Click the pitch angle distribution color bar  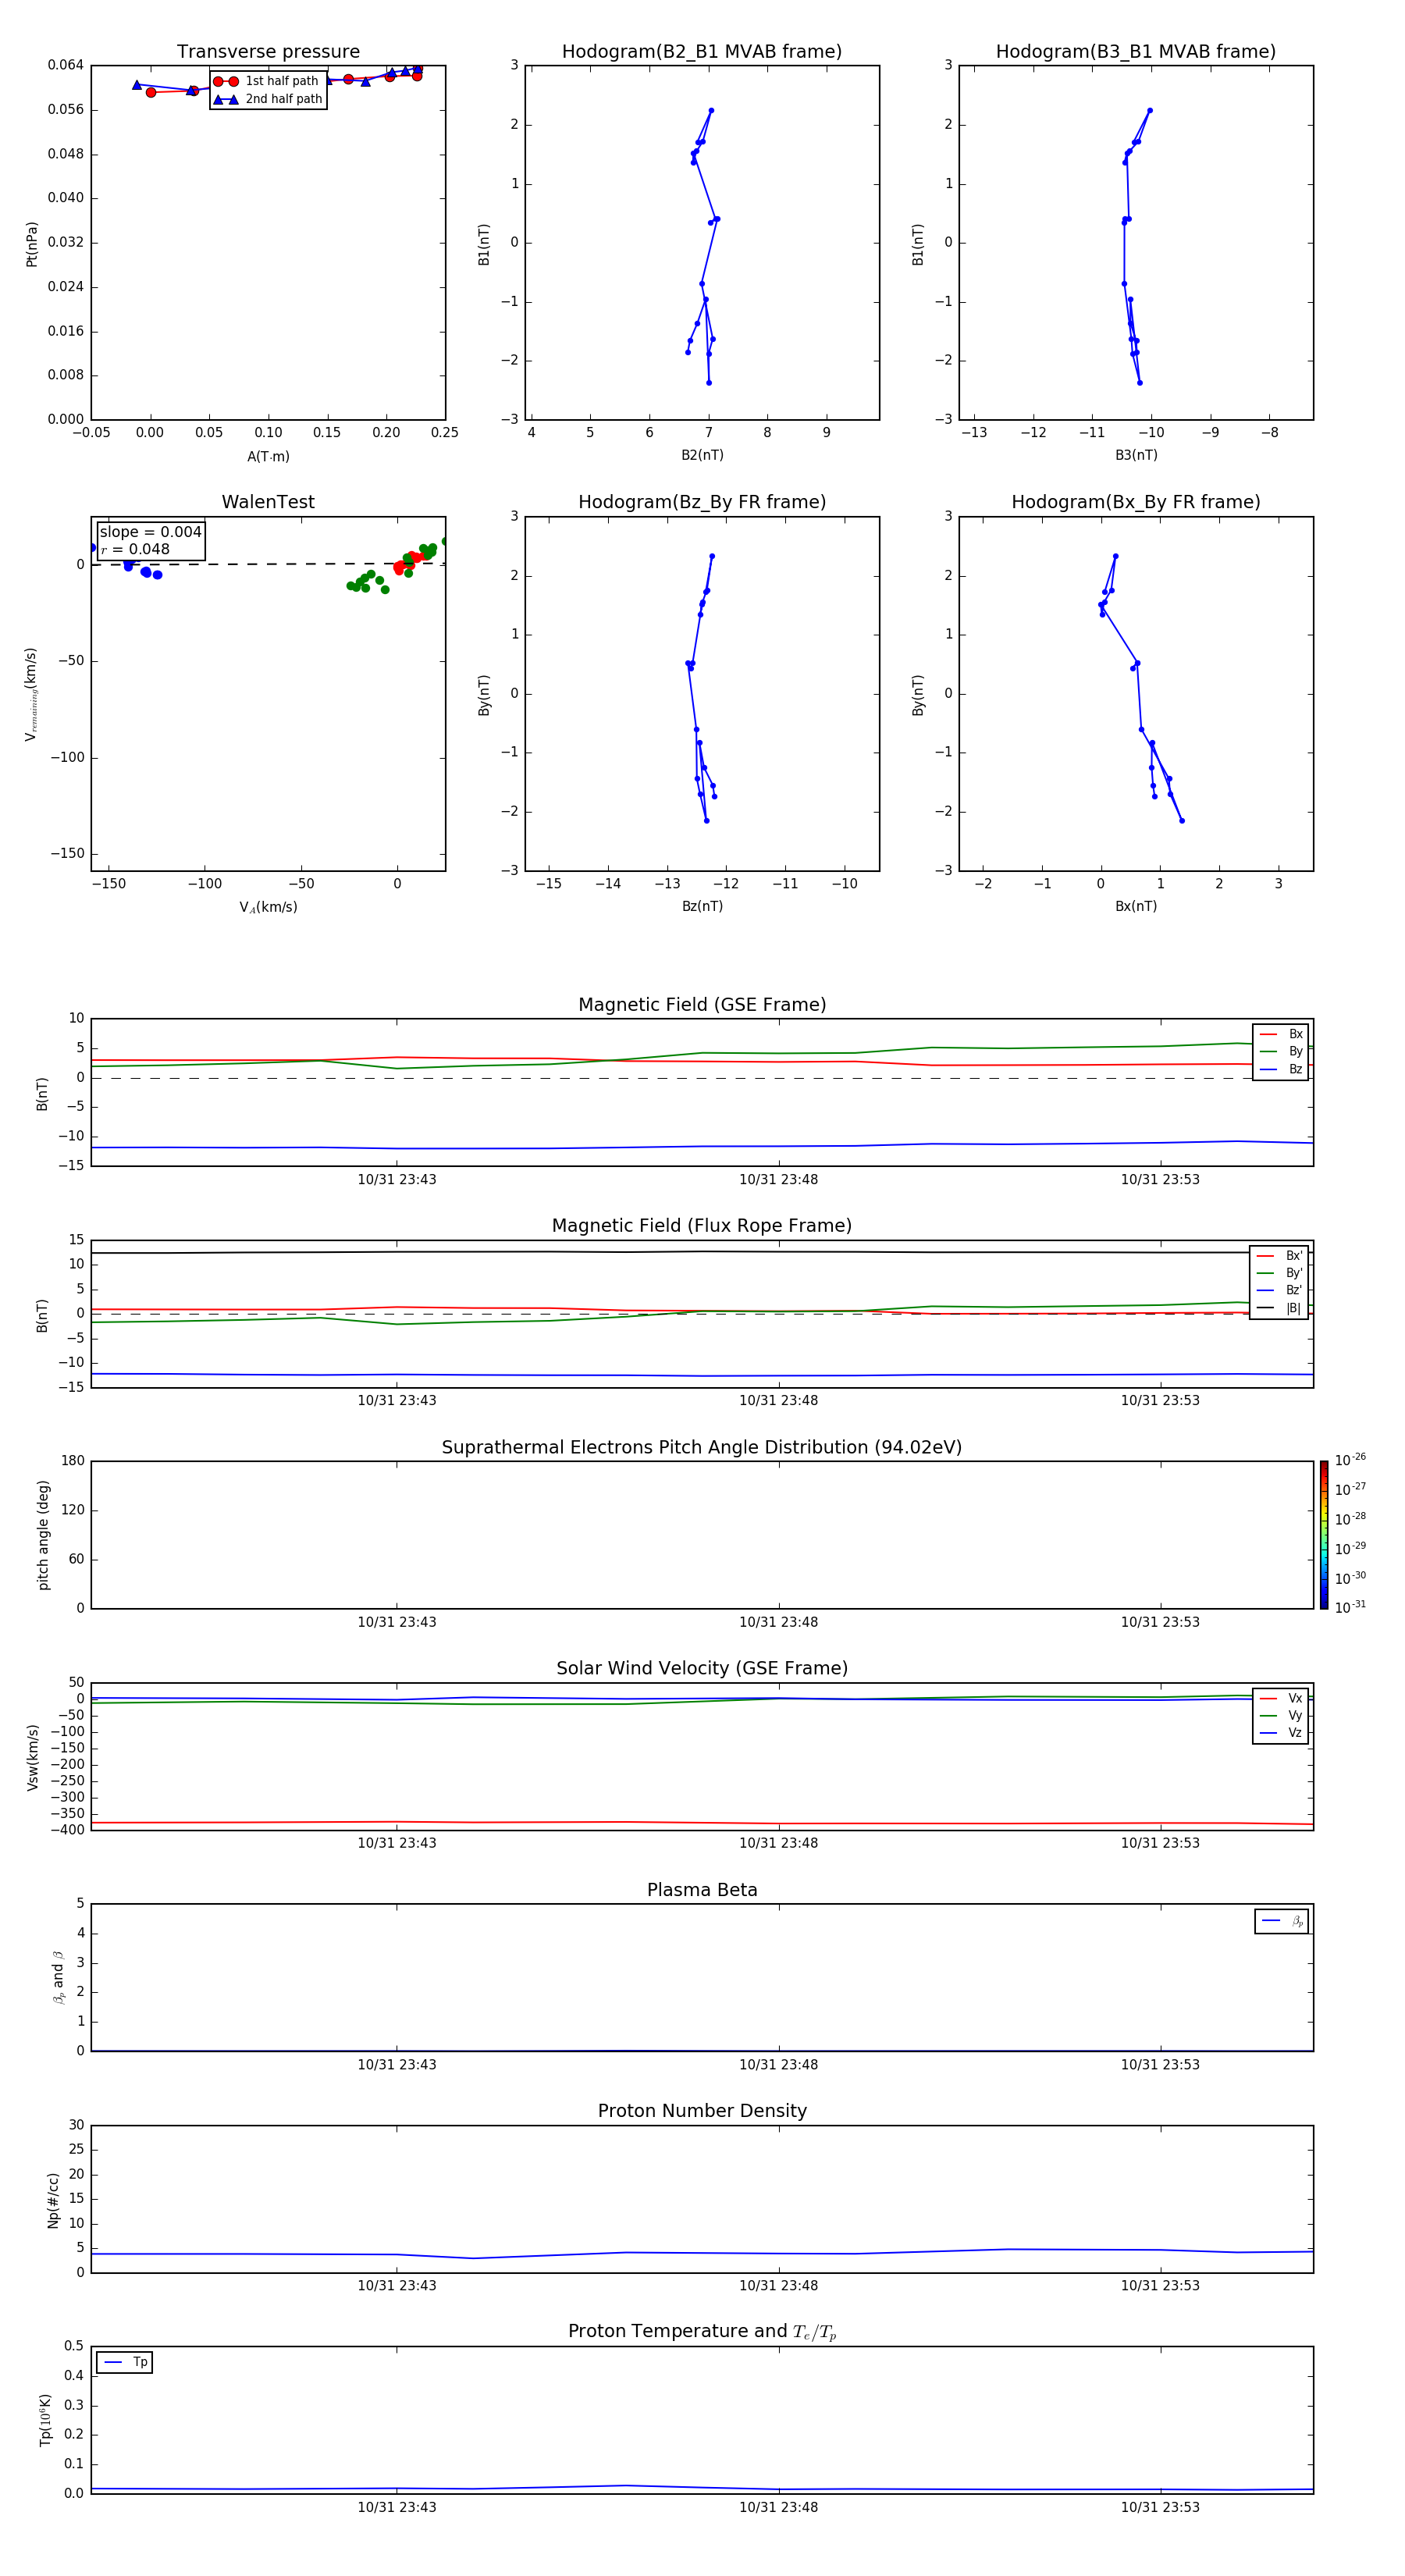click(1324, 1535)
